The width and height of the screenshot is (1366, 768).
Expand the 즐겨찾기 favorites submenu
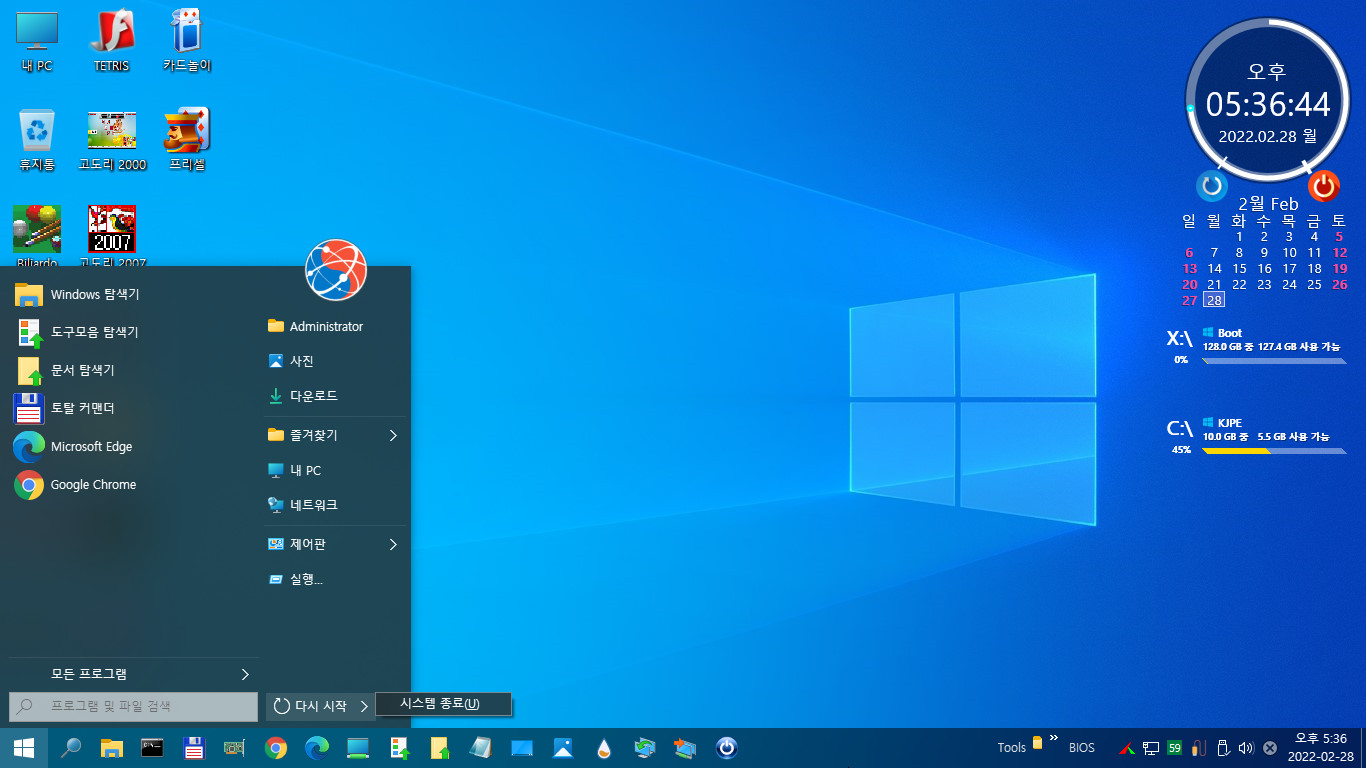point(335,435)
